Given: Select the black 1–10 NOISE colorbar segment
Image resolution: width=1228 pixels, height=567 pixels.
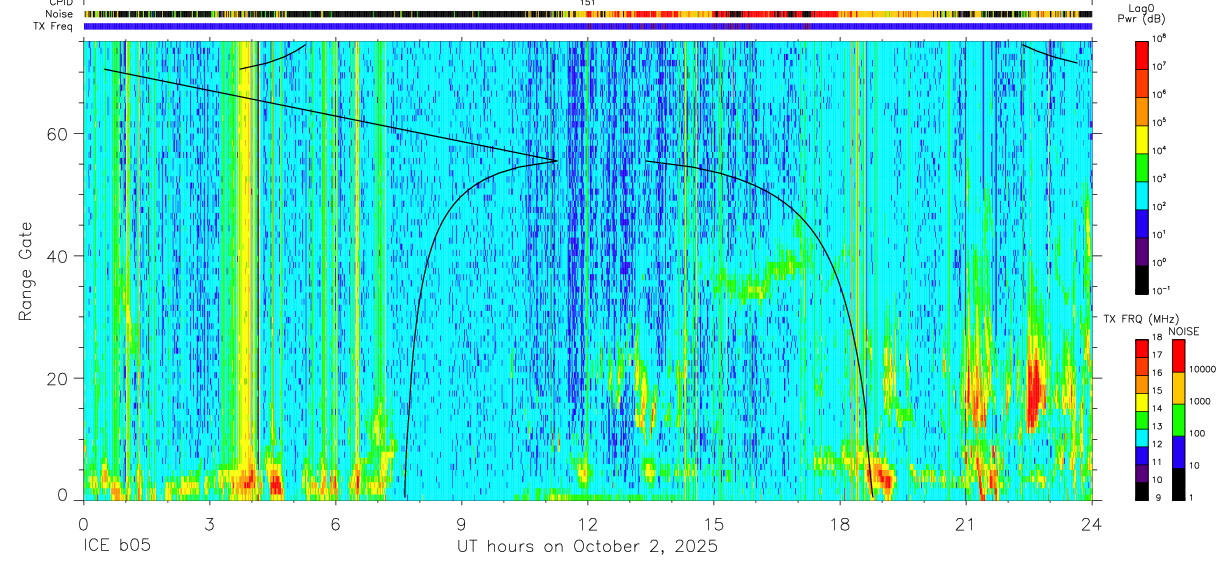Looking at the screenshot, I should pyautogui.click(x=1179, y=484).
